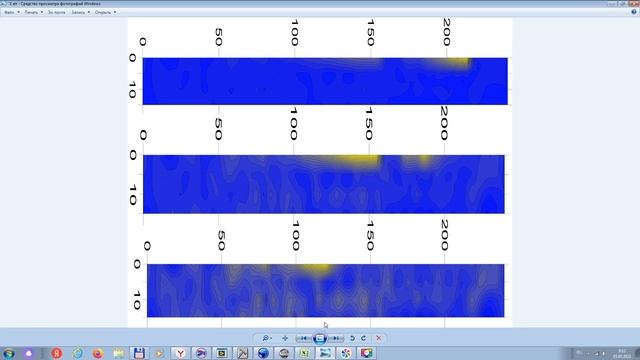The height and width of the screenshot is (360, 640).
Task: Expand the Открыть dropdown arrow
Action: click(115, 12)
